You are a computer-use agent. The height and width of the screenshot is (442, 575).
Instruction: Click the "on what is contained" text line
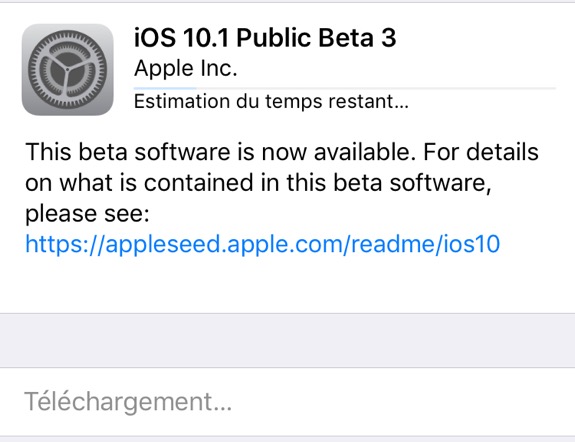click(258, 183)
